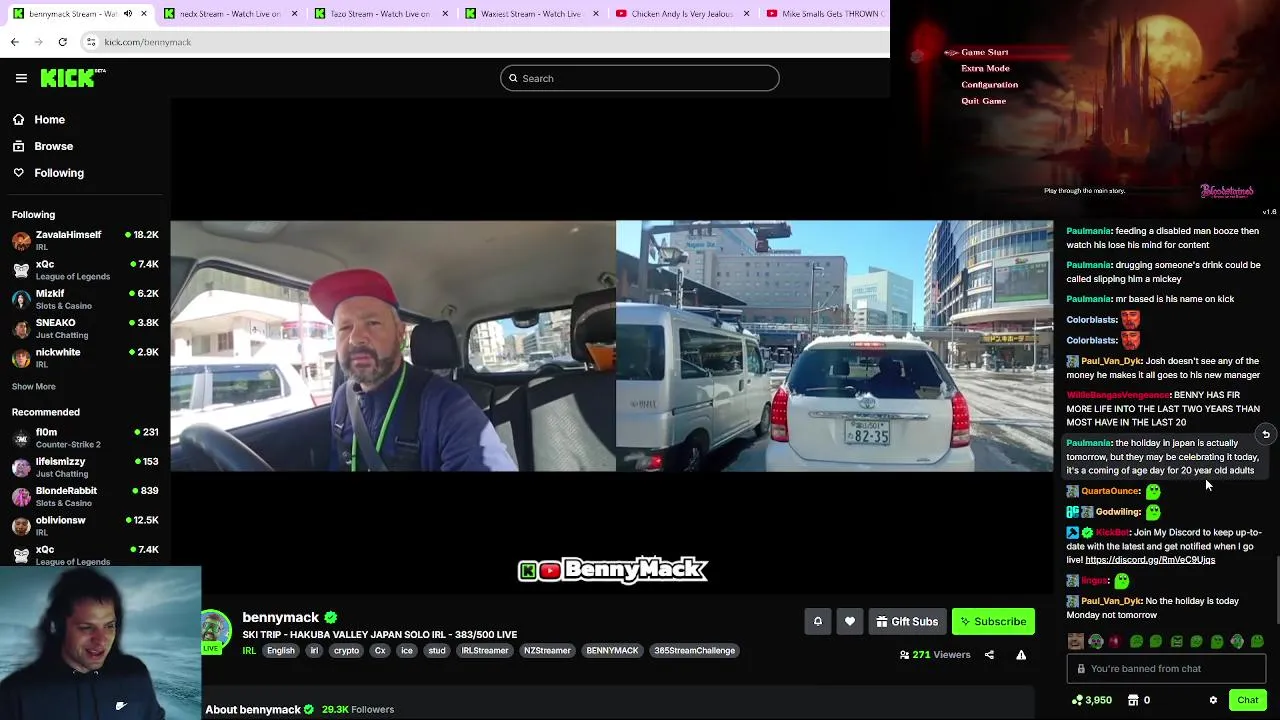The width and height of the screenshot is (1280, 720).
Task: Open the Kick hamburger sidebar menu
Action: [21, 78]
